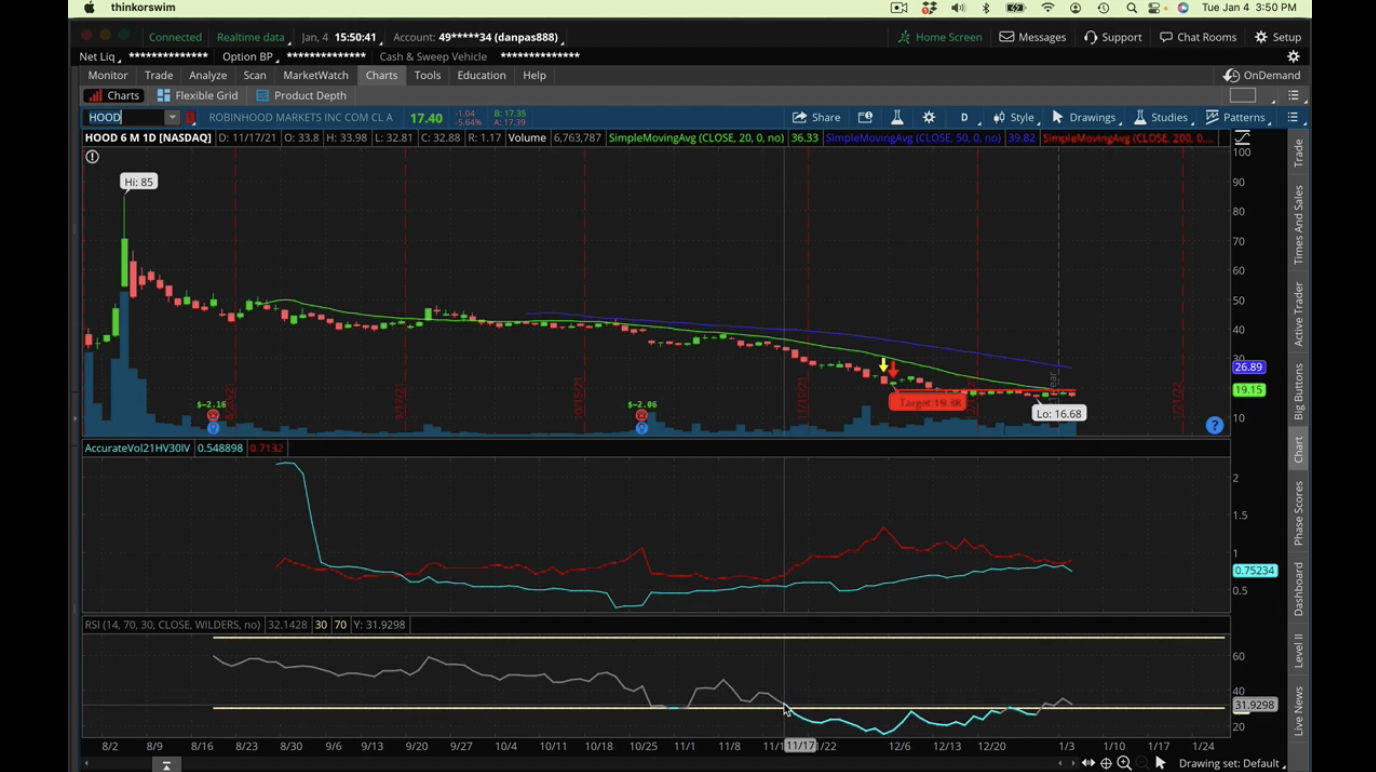
Task: Click the quick-time alert icon next to Share
Action: pos(865,117)
